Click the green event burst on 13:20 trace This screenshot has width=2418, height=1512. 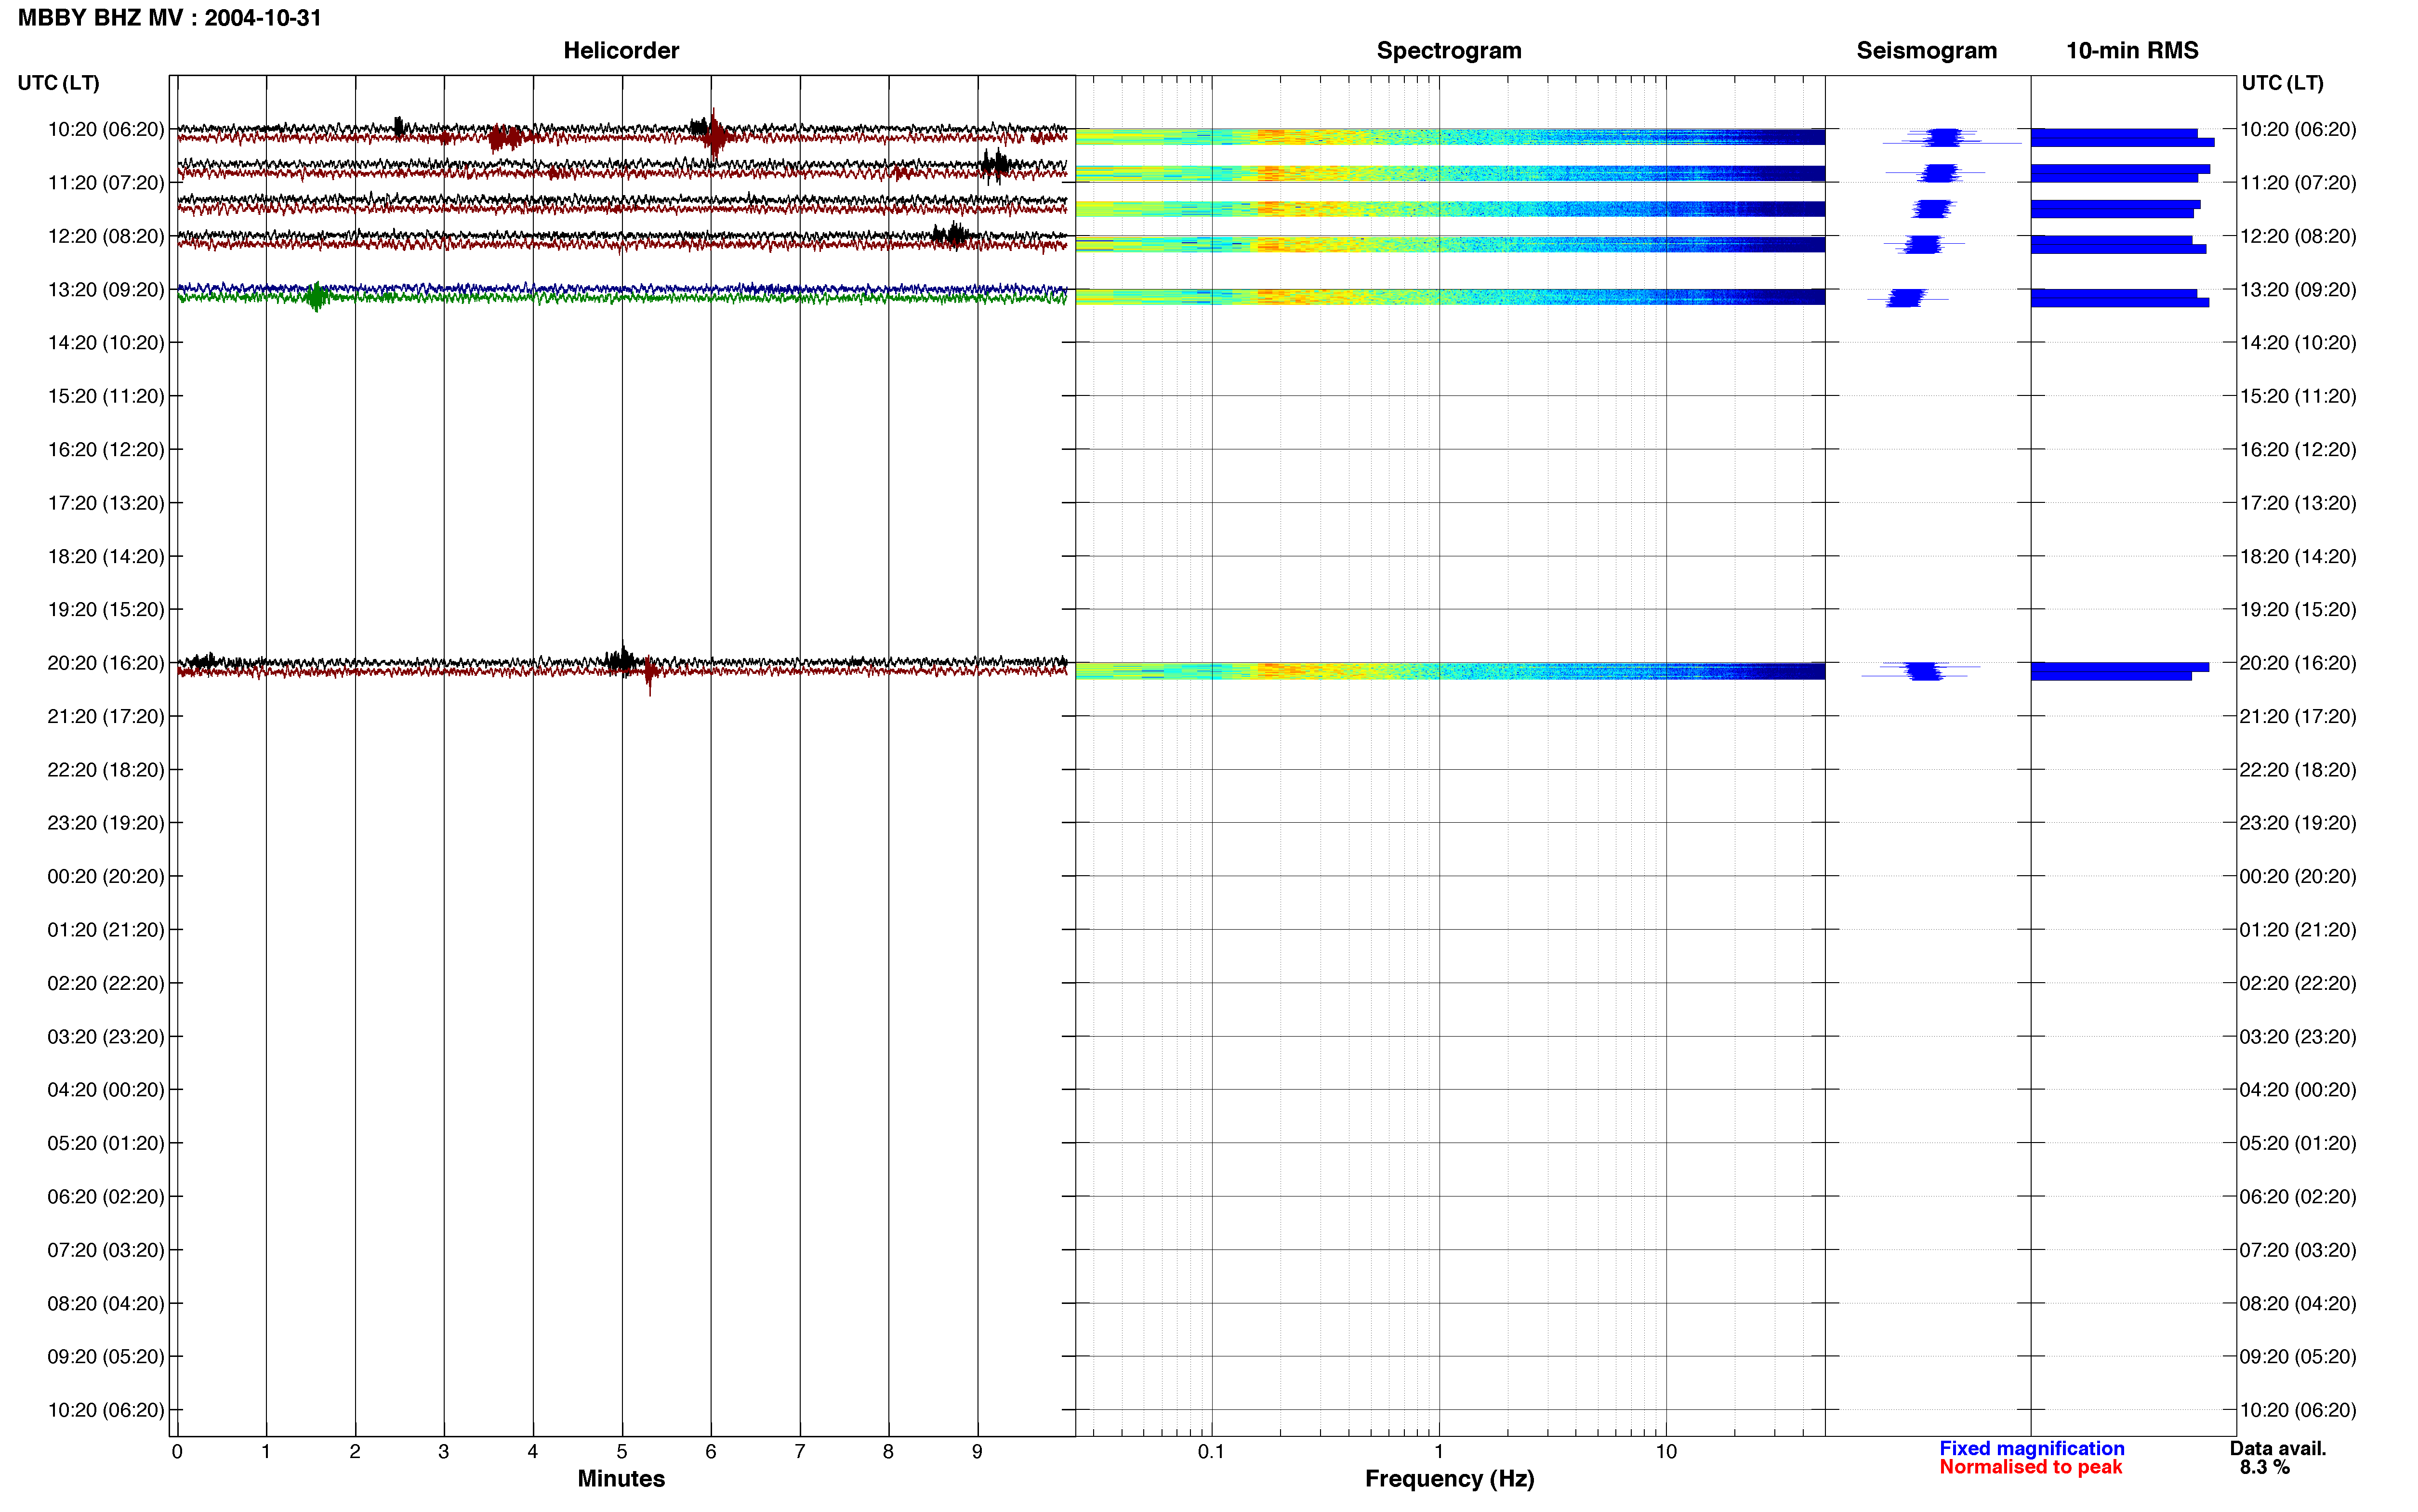317,296
